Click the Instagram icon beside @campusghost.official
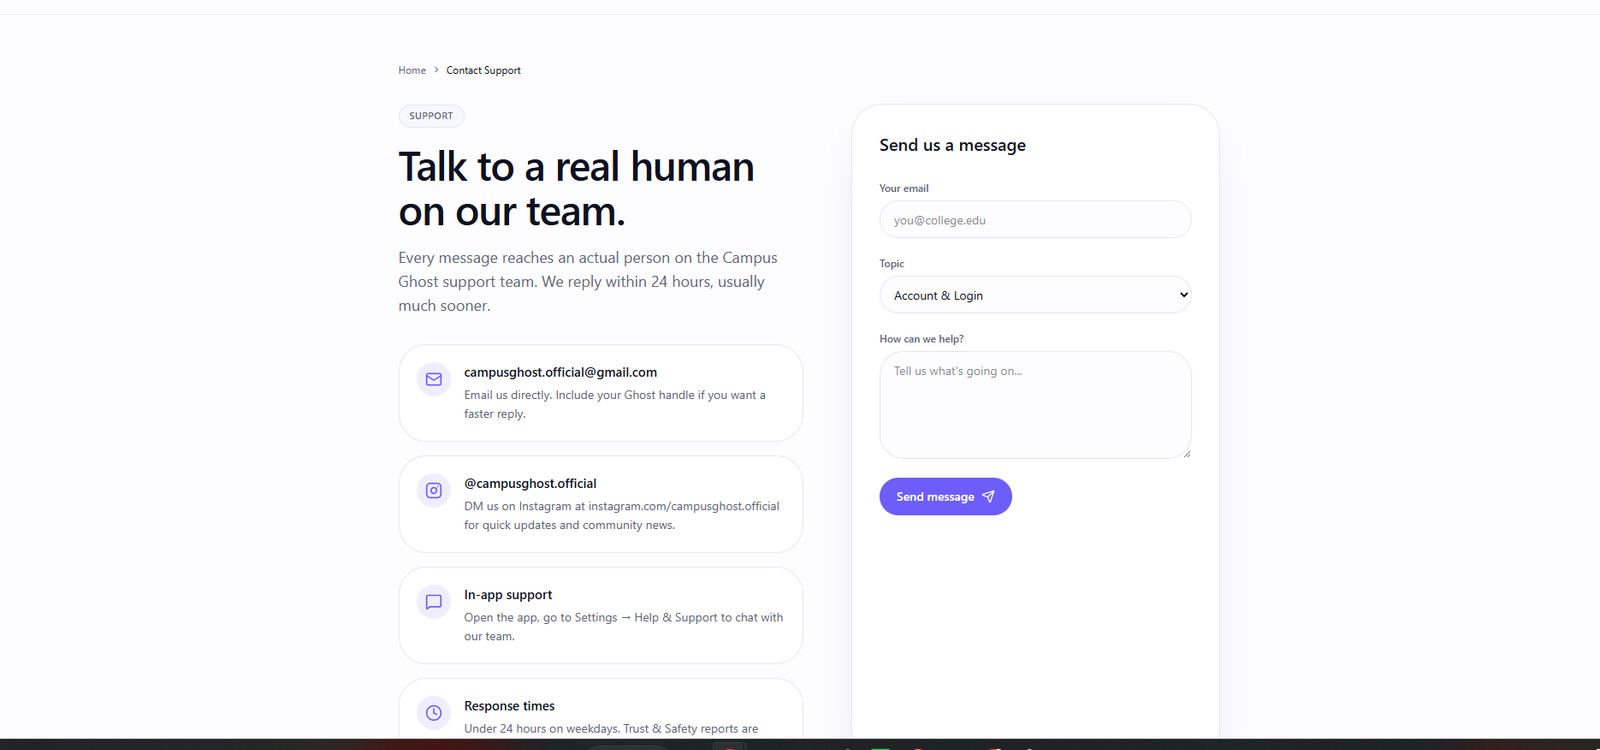1600x750 pixels. click(434, 491)
